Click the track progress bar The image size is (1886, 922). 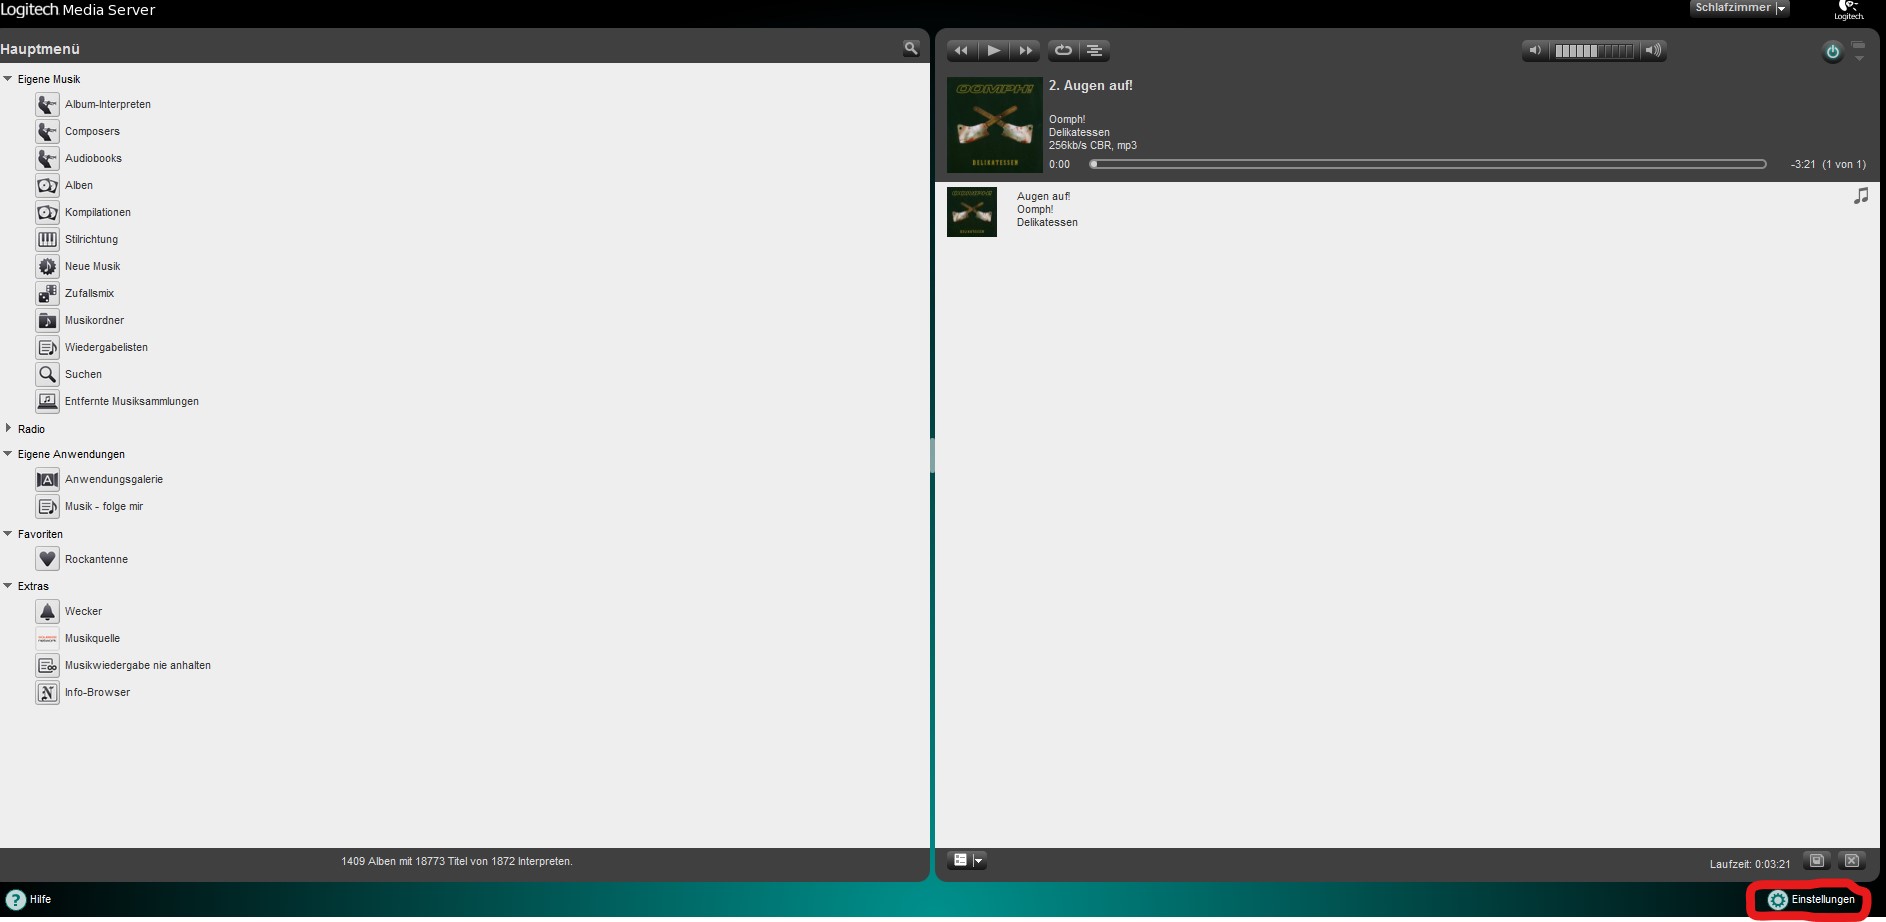[x=1428, y=164]
